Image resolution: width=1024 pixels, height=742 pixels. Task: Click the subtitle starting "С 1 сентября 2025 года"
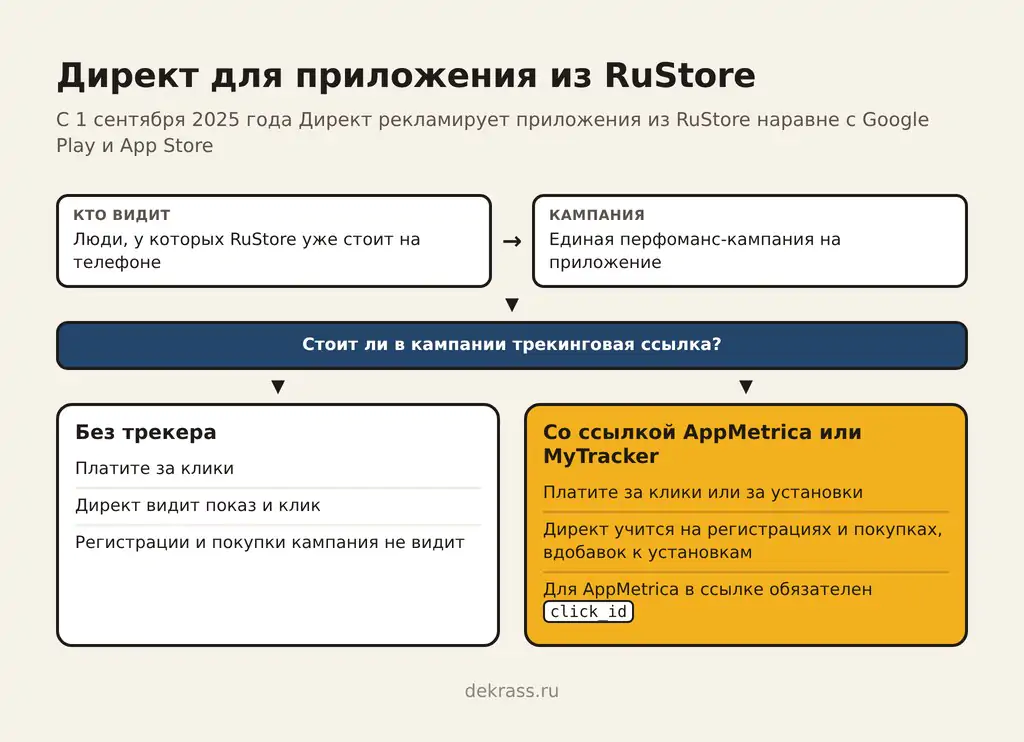[x=492, y=133]
